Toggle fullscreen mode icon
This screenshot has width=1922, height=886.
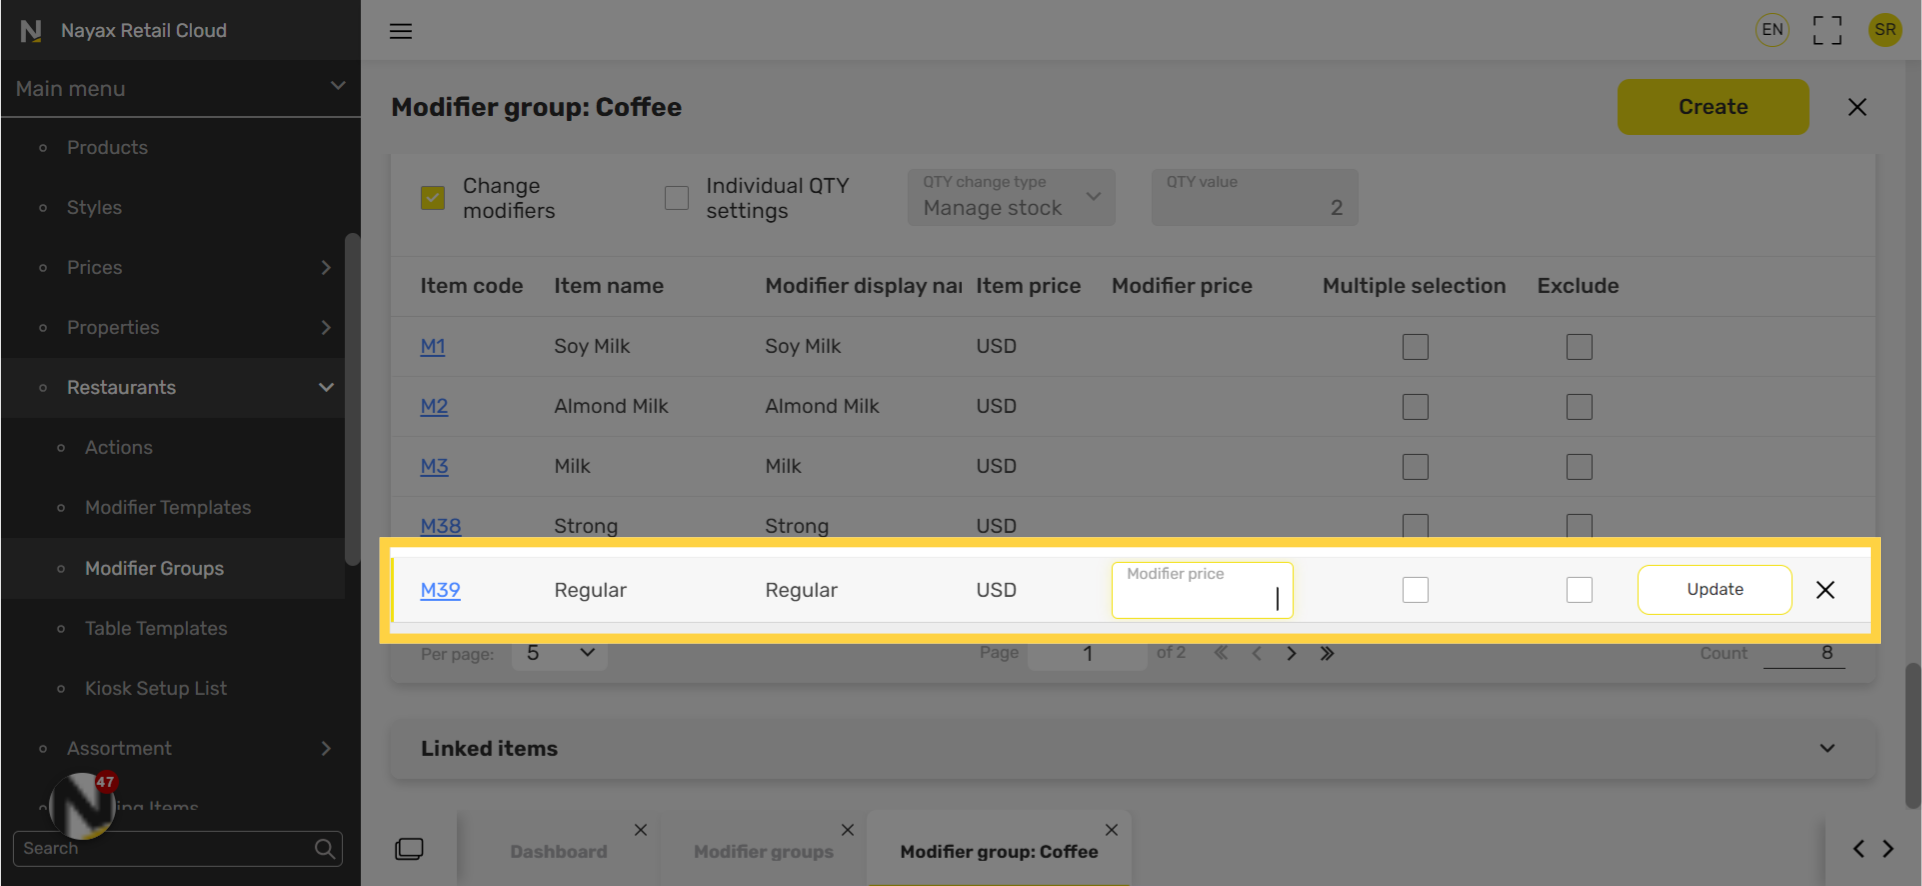(x=1827, y=30)
